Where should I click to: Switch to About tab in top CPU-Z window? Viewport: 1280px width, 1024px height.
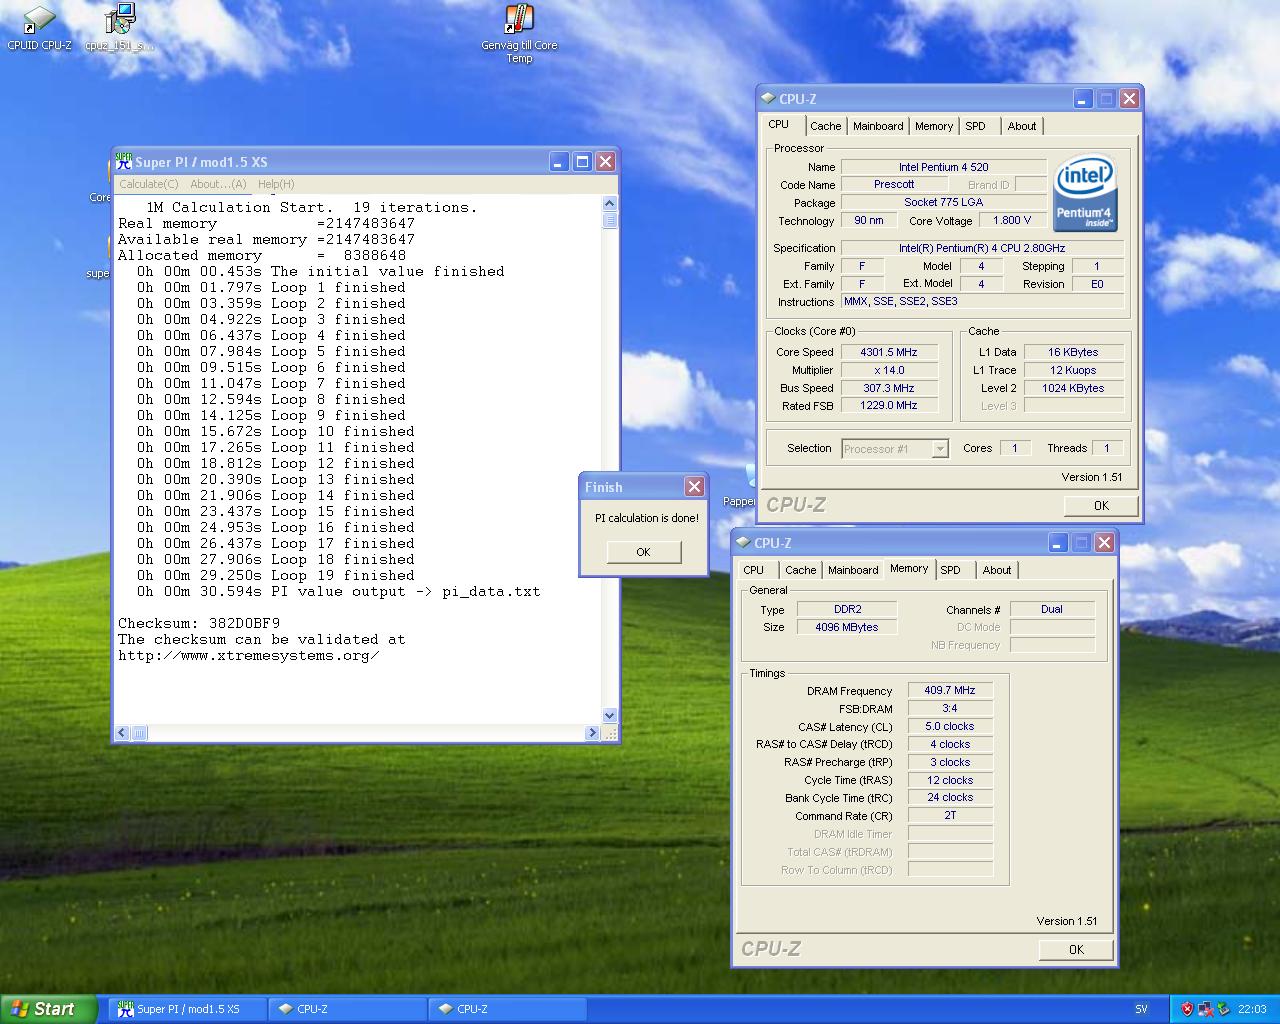[1022, 126]
